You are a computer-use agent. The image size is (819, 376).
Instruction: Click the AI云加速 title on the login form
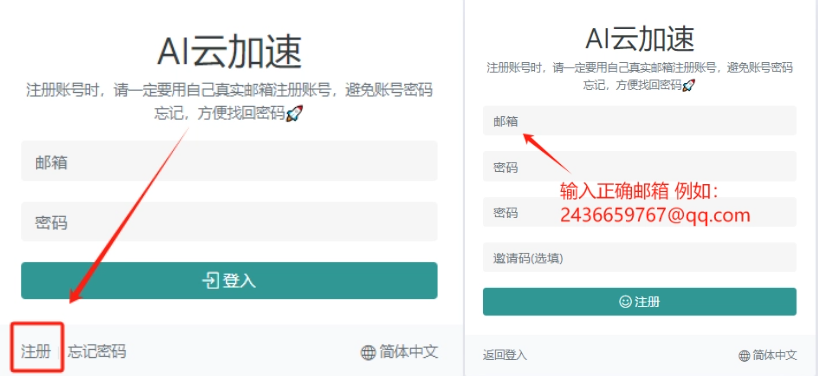(229, 52)
